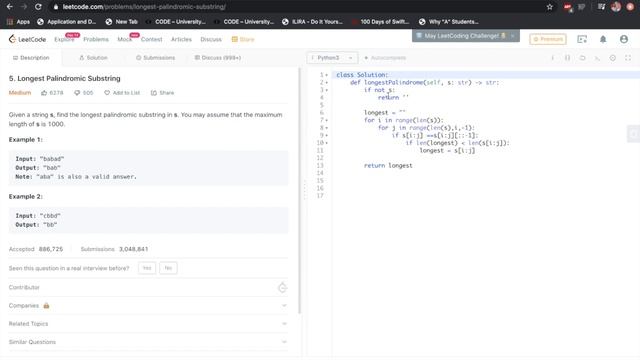Open the 'Why "A" Students...' bookmark
Image resolution: width=640 pixels, height=360 pixels.
point(449,22)
